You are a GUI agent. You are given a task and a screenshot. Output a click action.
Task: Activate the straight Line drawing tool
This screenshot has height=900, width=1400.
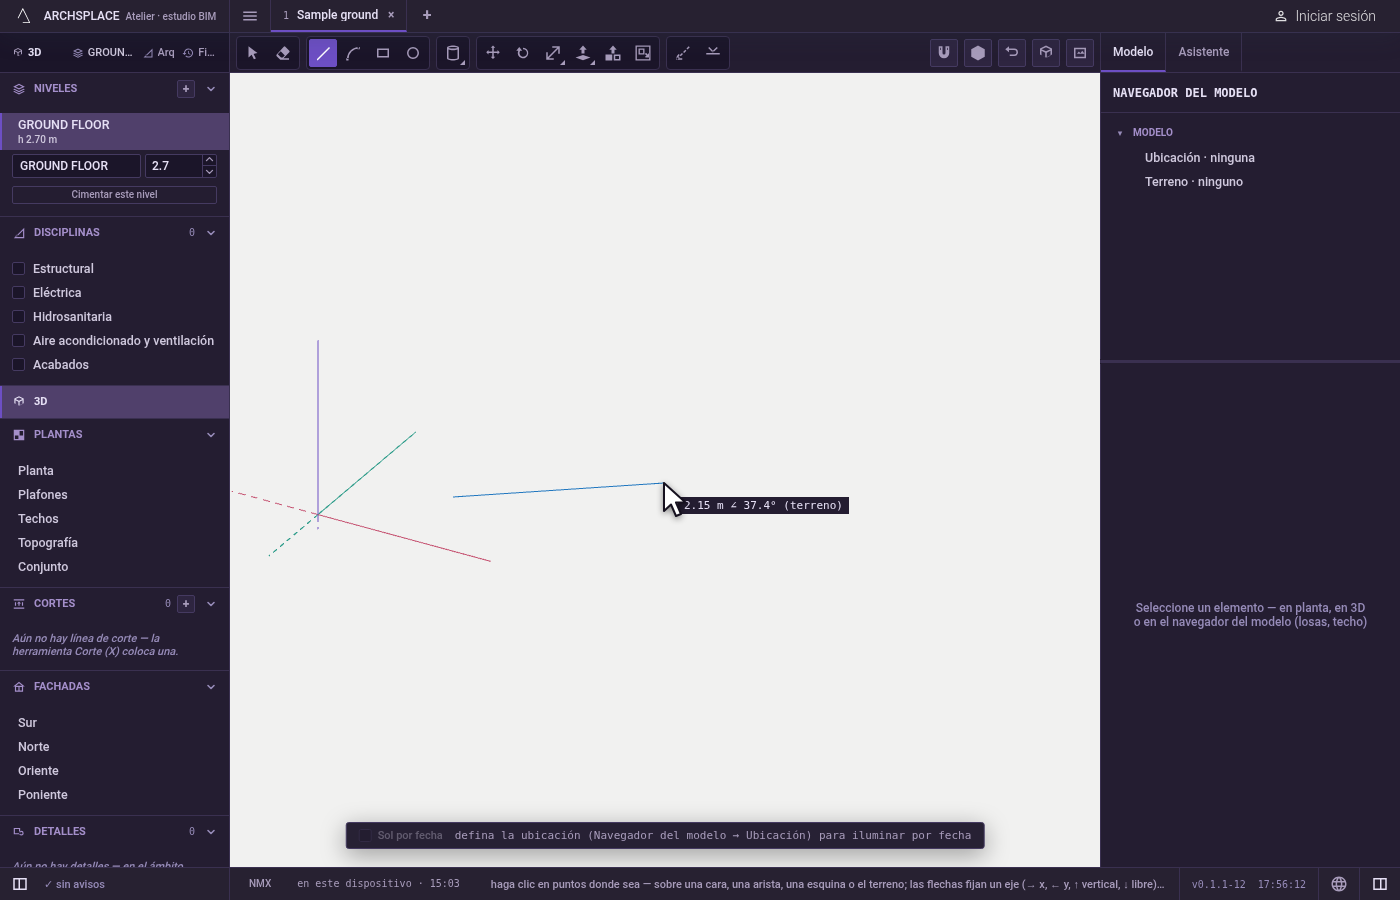click(x=323, y=53)
